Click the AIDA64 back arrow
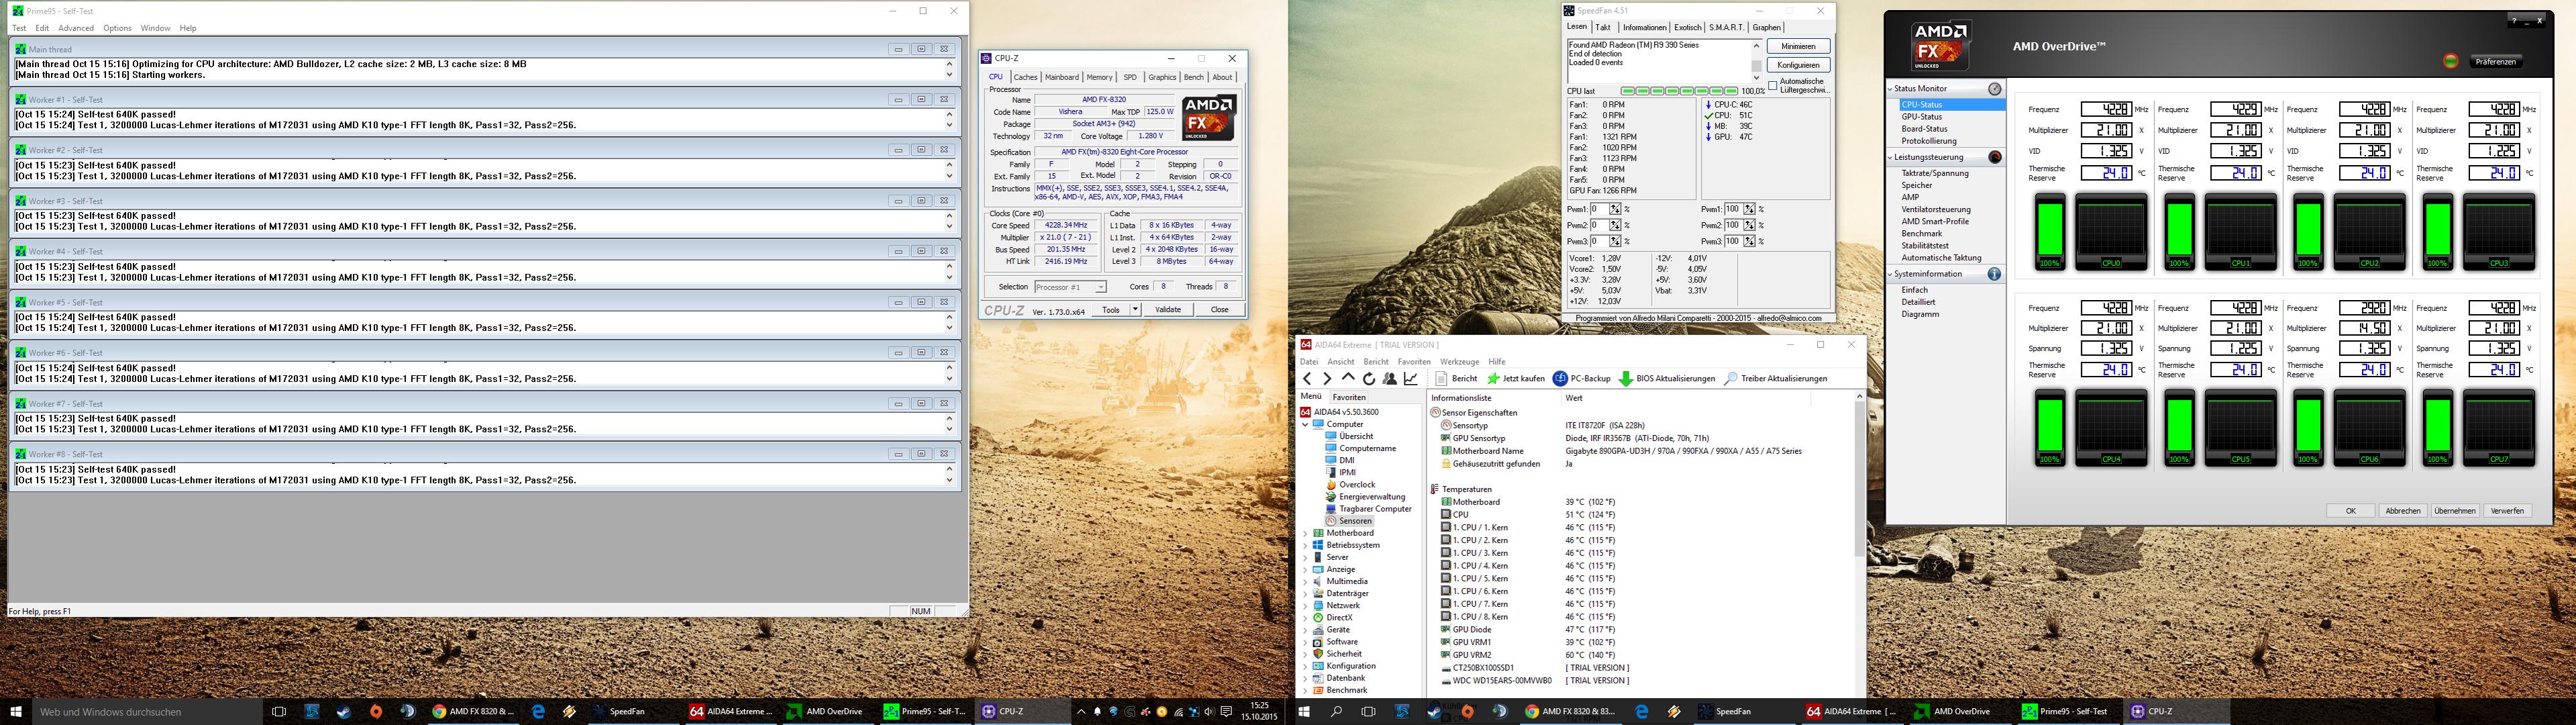 pos(1307,379)
